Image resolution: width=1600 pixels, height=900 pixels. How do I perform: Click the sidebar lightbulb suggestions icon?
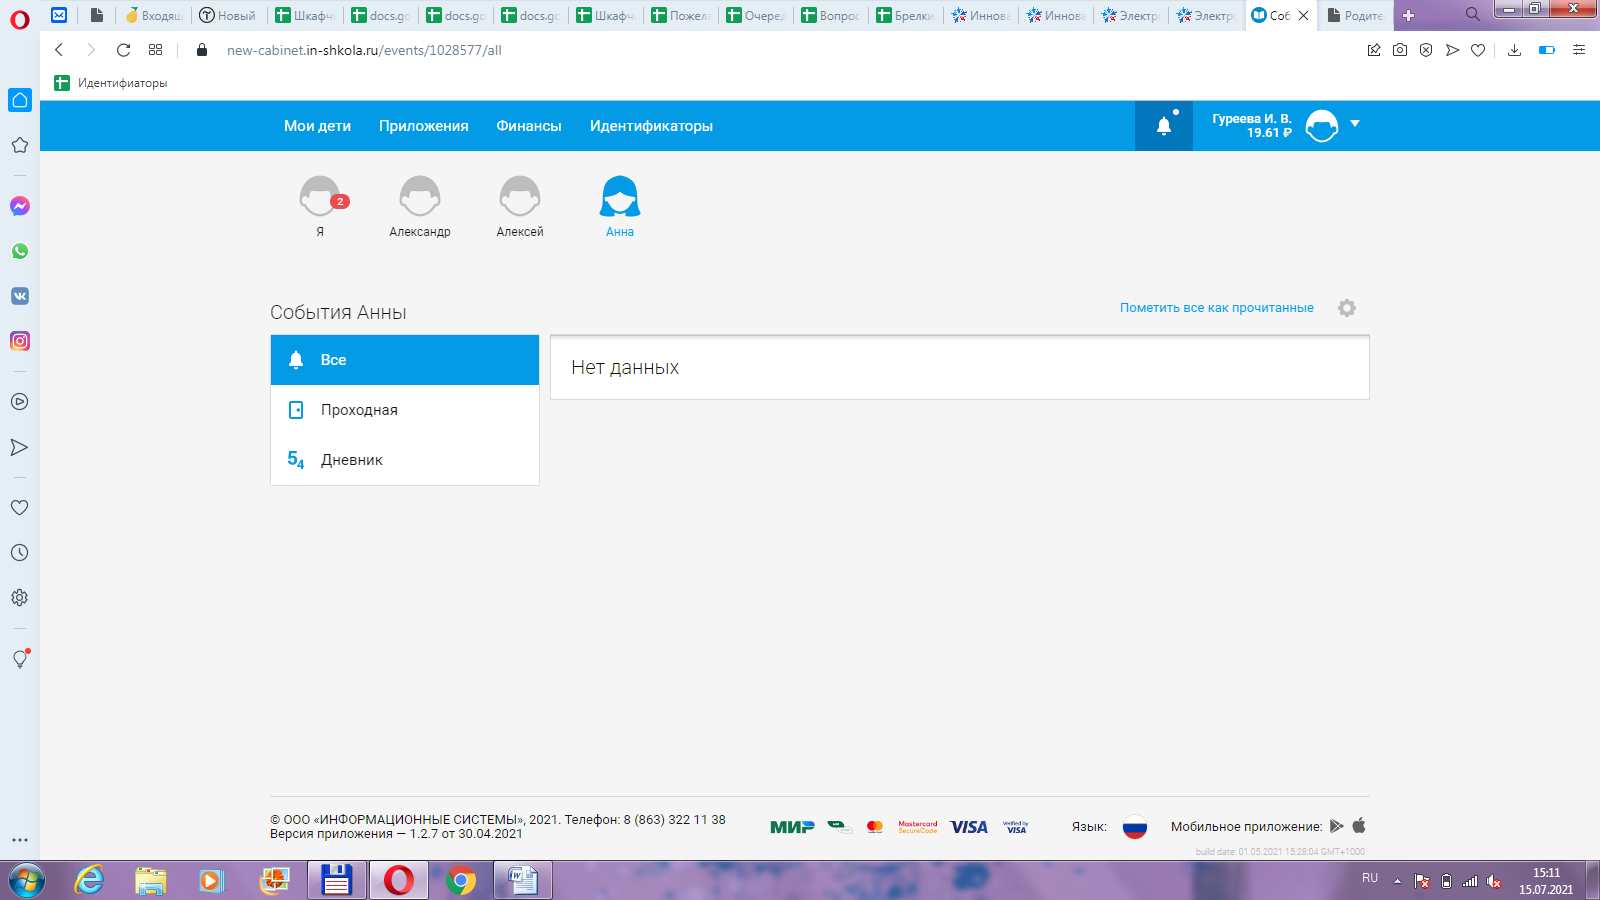coord(19,659)
